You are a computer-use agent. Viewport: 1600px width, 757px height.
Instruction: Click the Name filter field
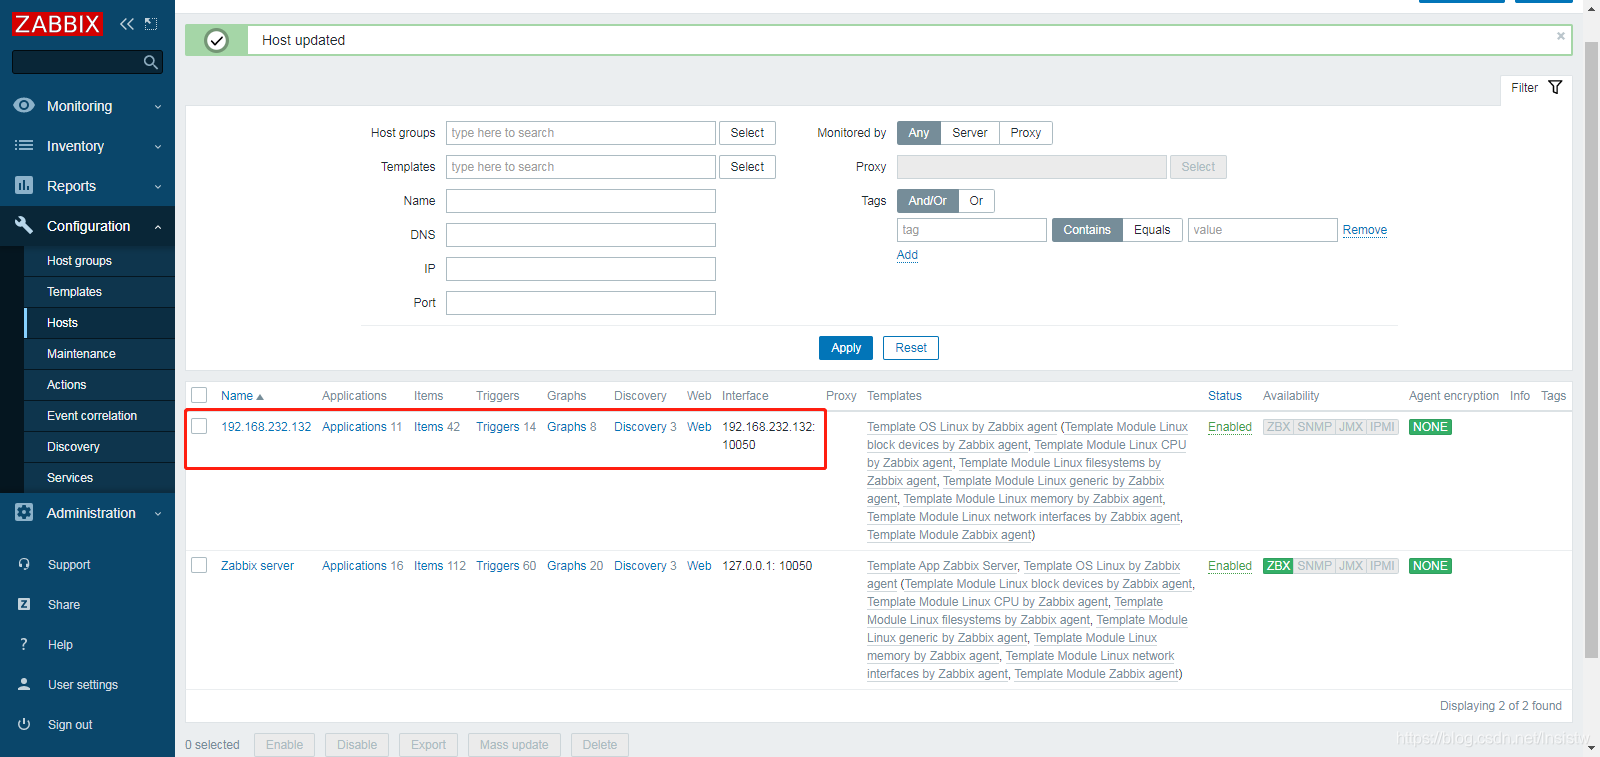coord(581,201)
